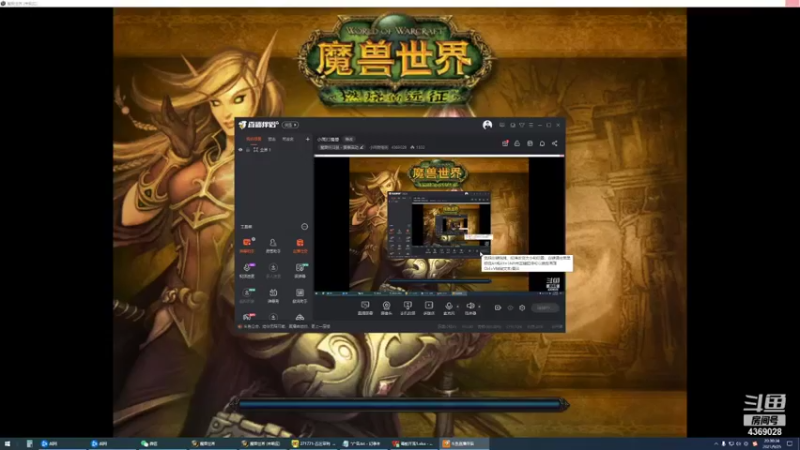
Task: Open the PK-style tool in fourth toolbox row
Action: [x=247, y=317]
